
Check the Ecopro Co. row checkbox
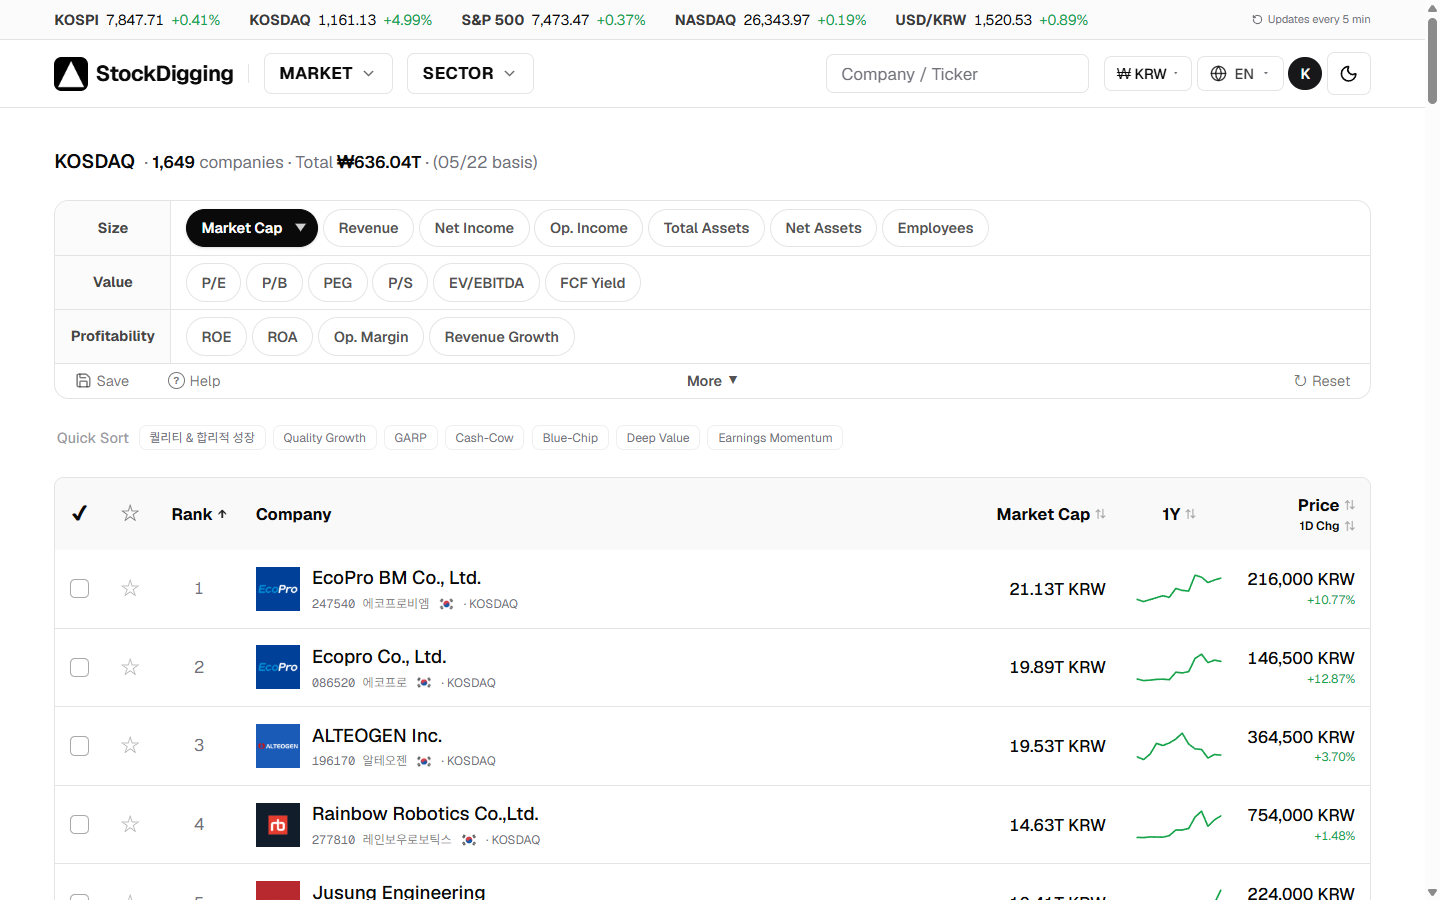(80, 667)
